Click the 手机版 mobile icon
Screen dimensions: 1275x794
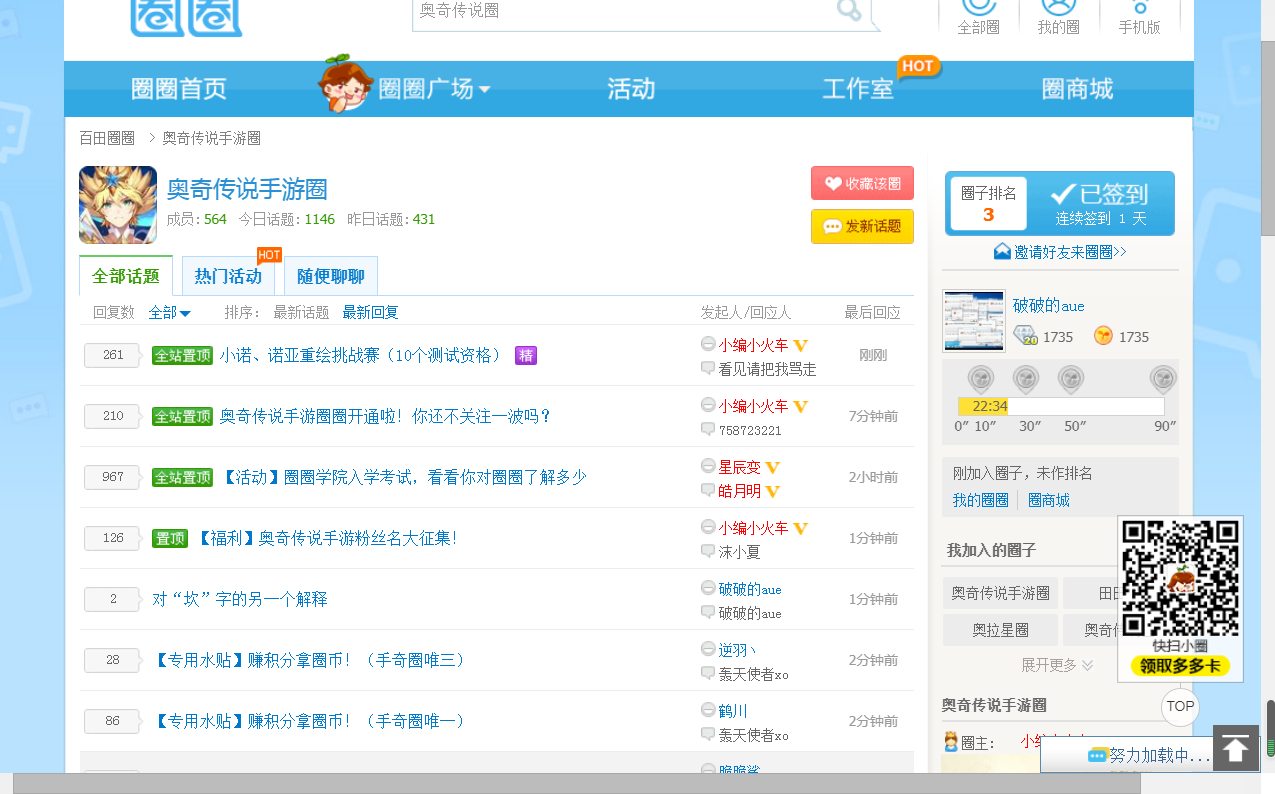(x=1139, y=9)
